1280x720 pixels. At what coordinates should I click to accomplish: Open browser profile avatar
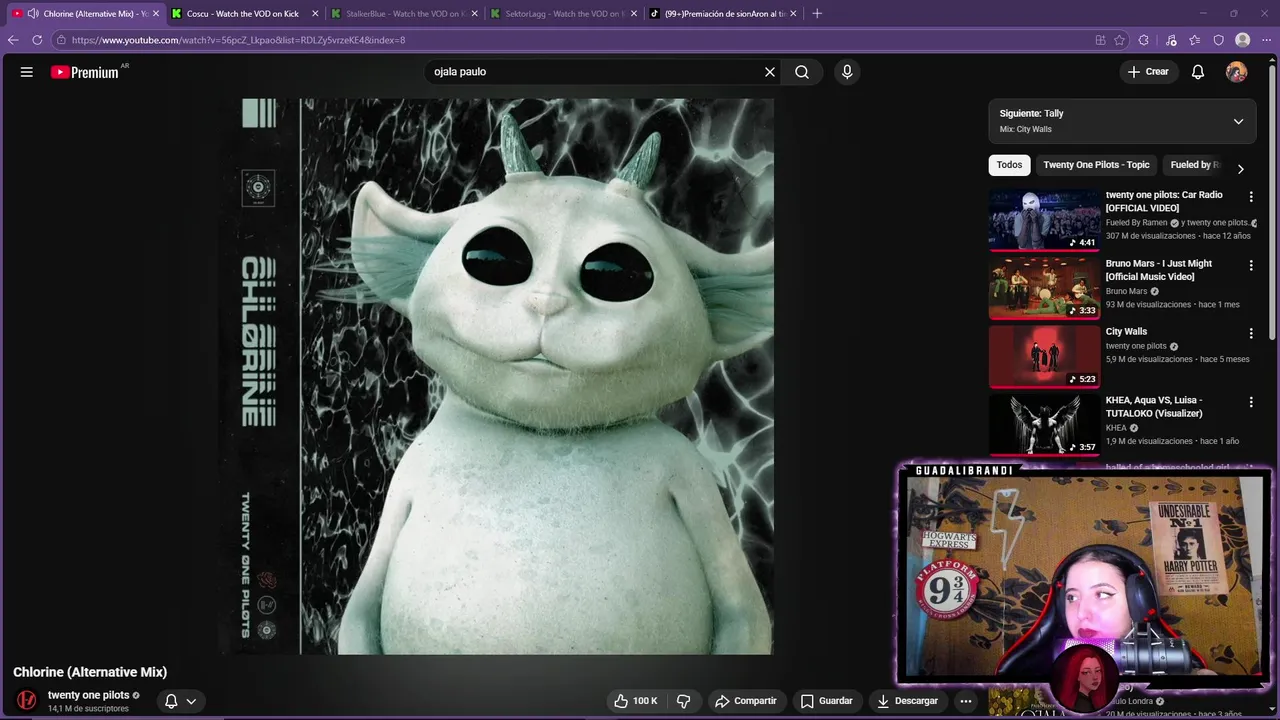(1243, 40)
